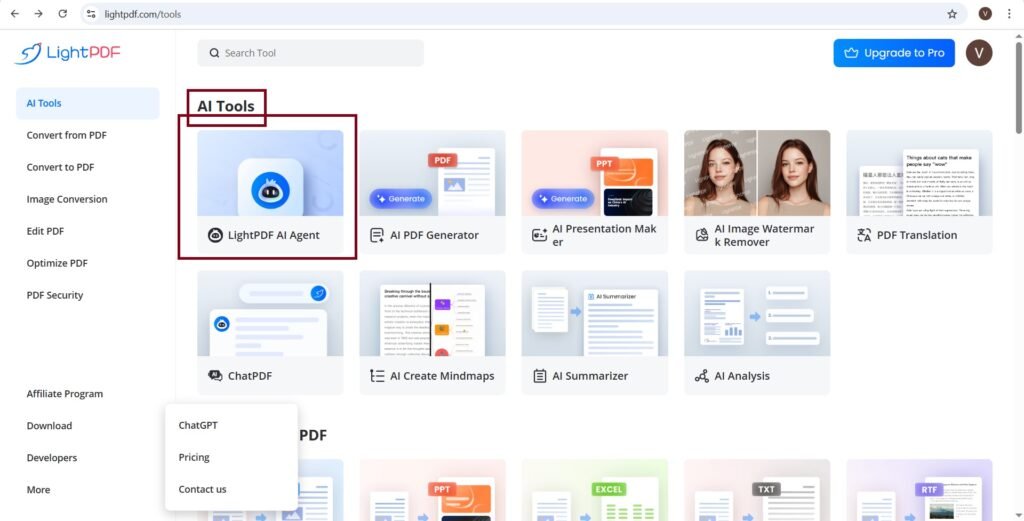The image size is (1024, 521).
Task: Open the LightPDF AI Agent robot icon
Action: (270, 189)
